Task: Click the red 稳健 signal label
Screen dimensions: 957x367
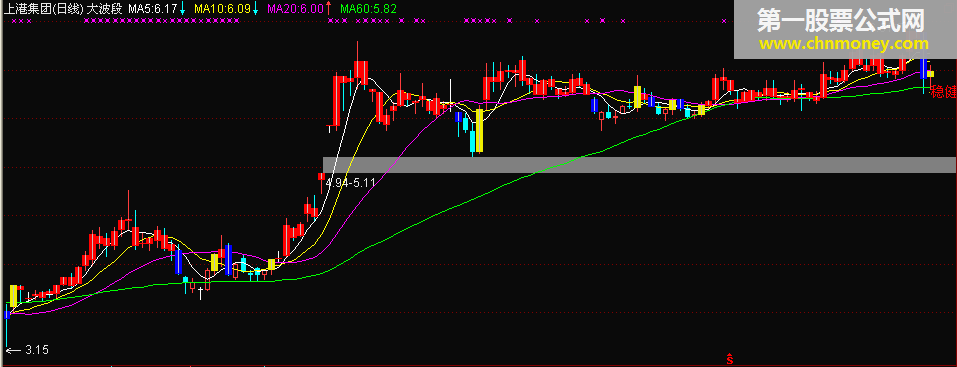Action: pos(944,92)
